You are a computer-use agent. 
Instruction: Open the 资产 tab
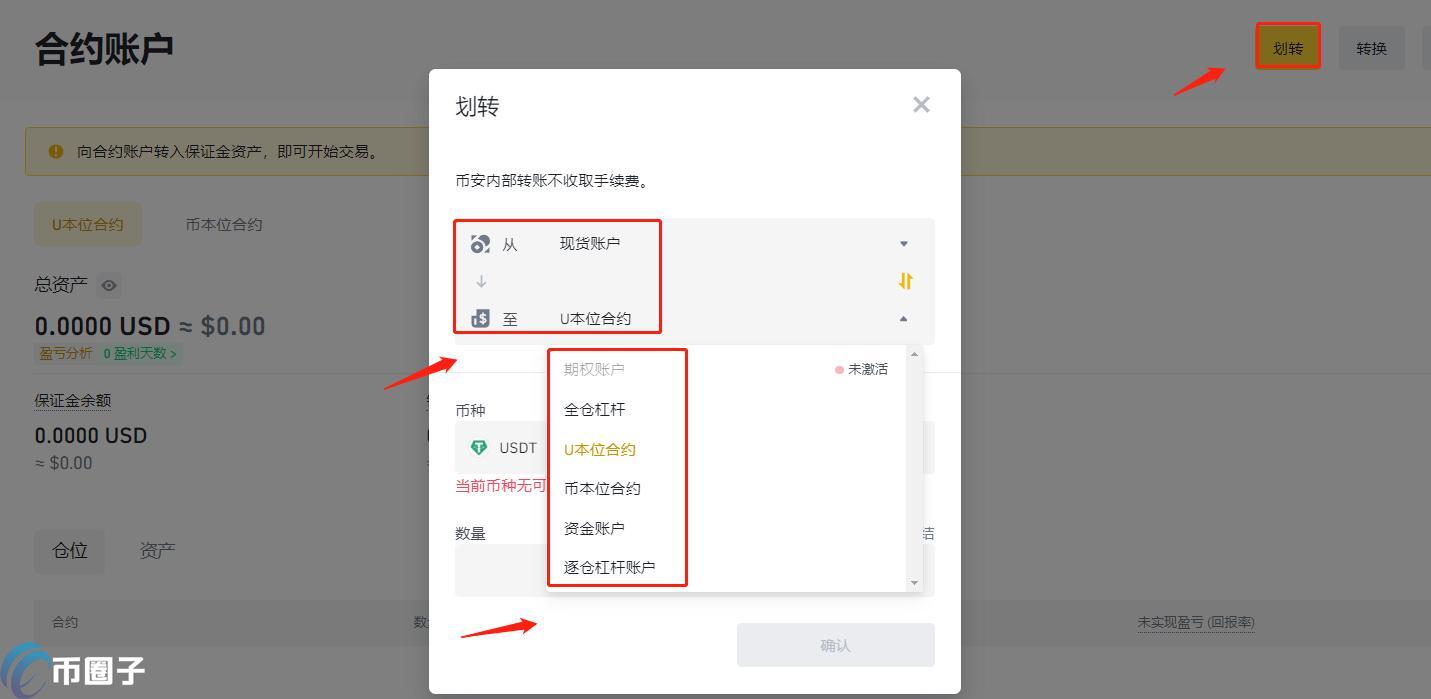(158, 551)
